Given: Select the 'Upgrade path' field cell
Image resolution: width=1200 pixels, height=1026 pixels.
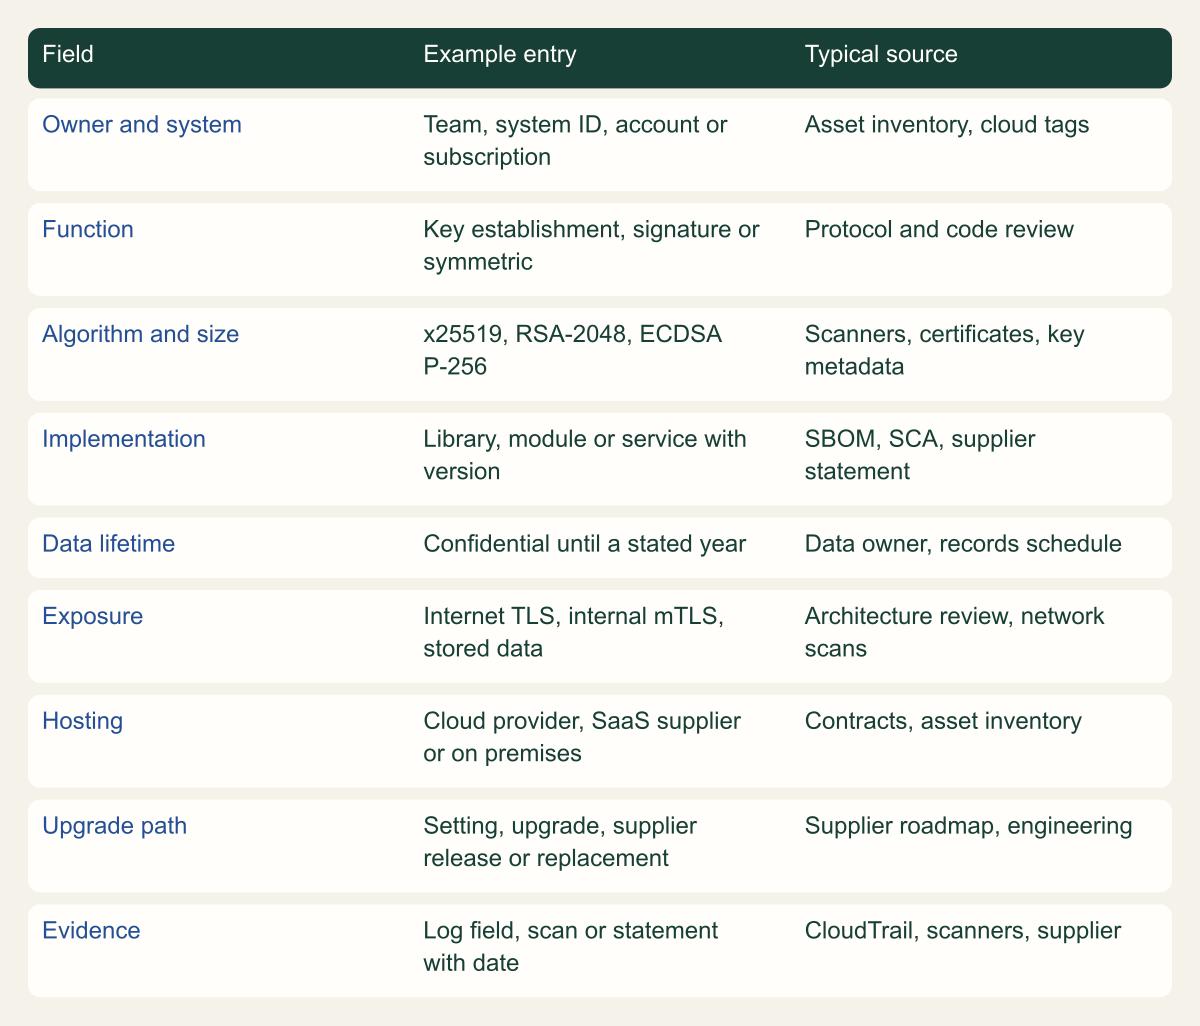Looking at the screenshot, I should point(218,846).
